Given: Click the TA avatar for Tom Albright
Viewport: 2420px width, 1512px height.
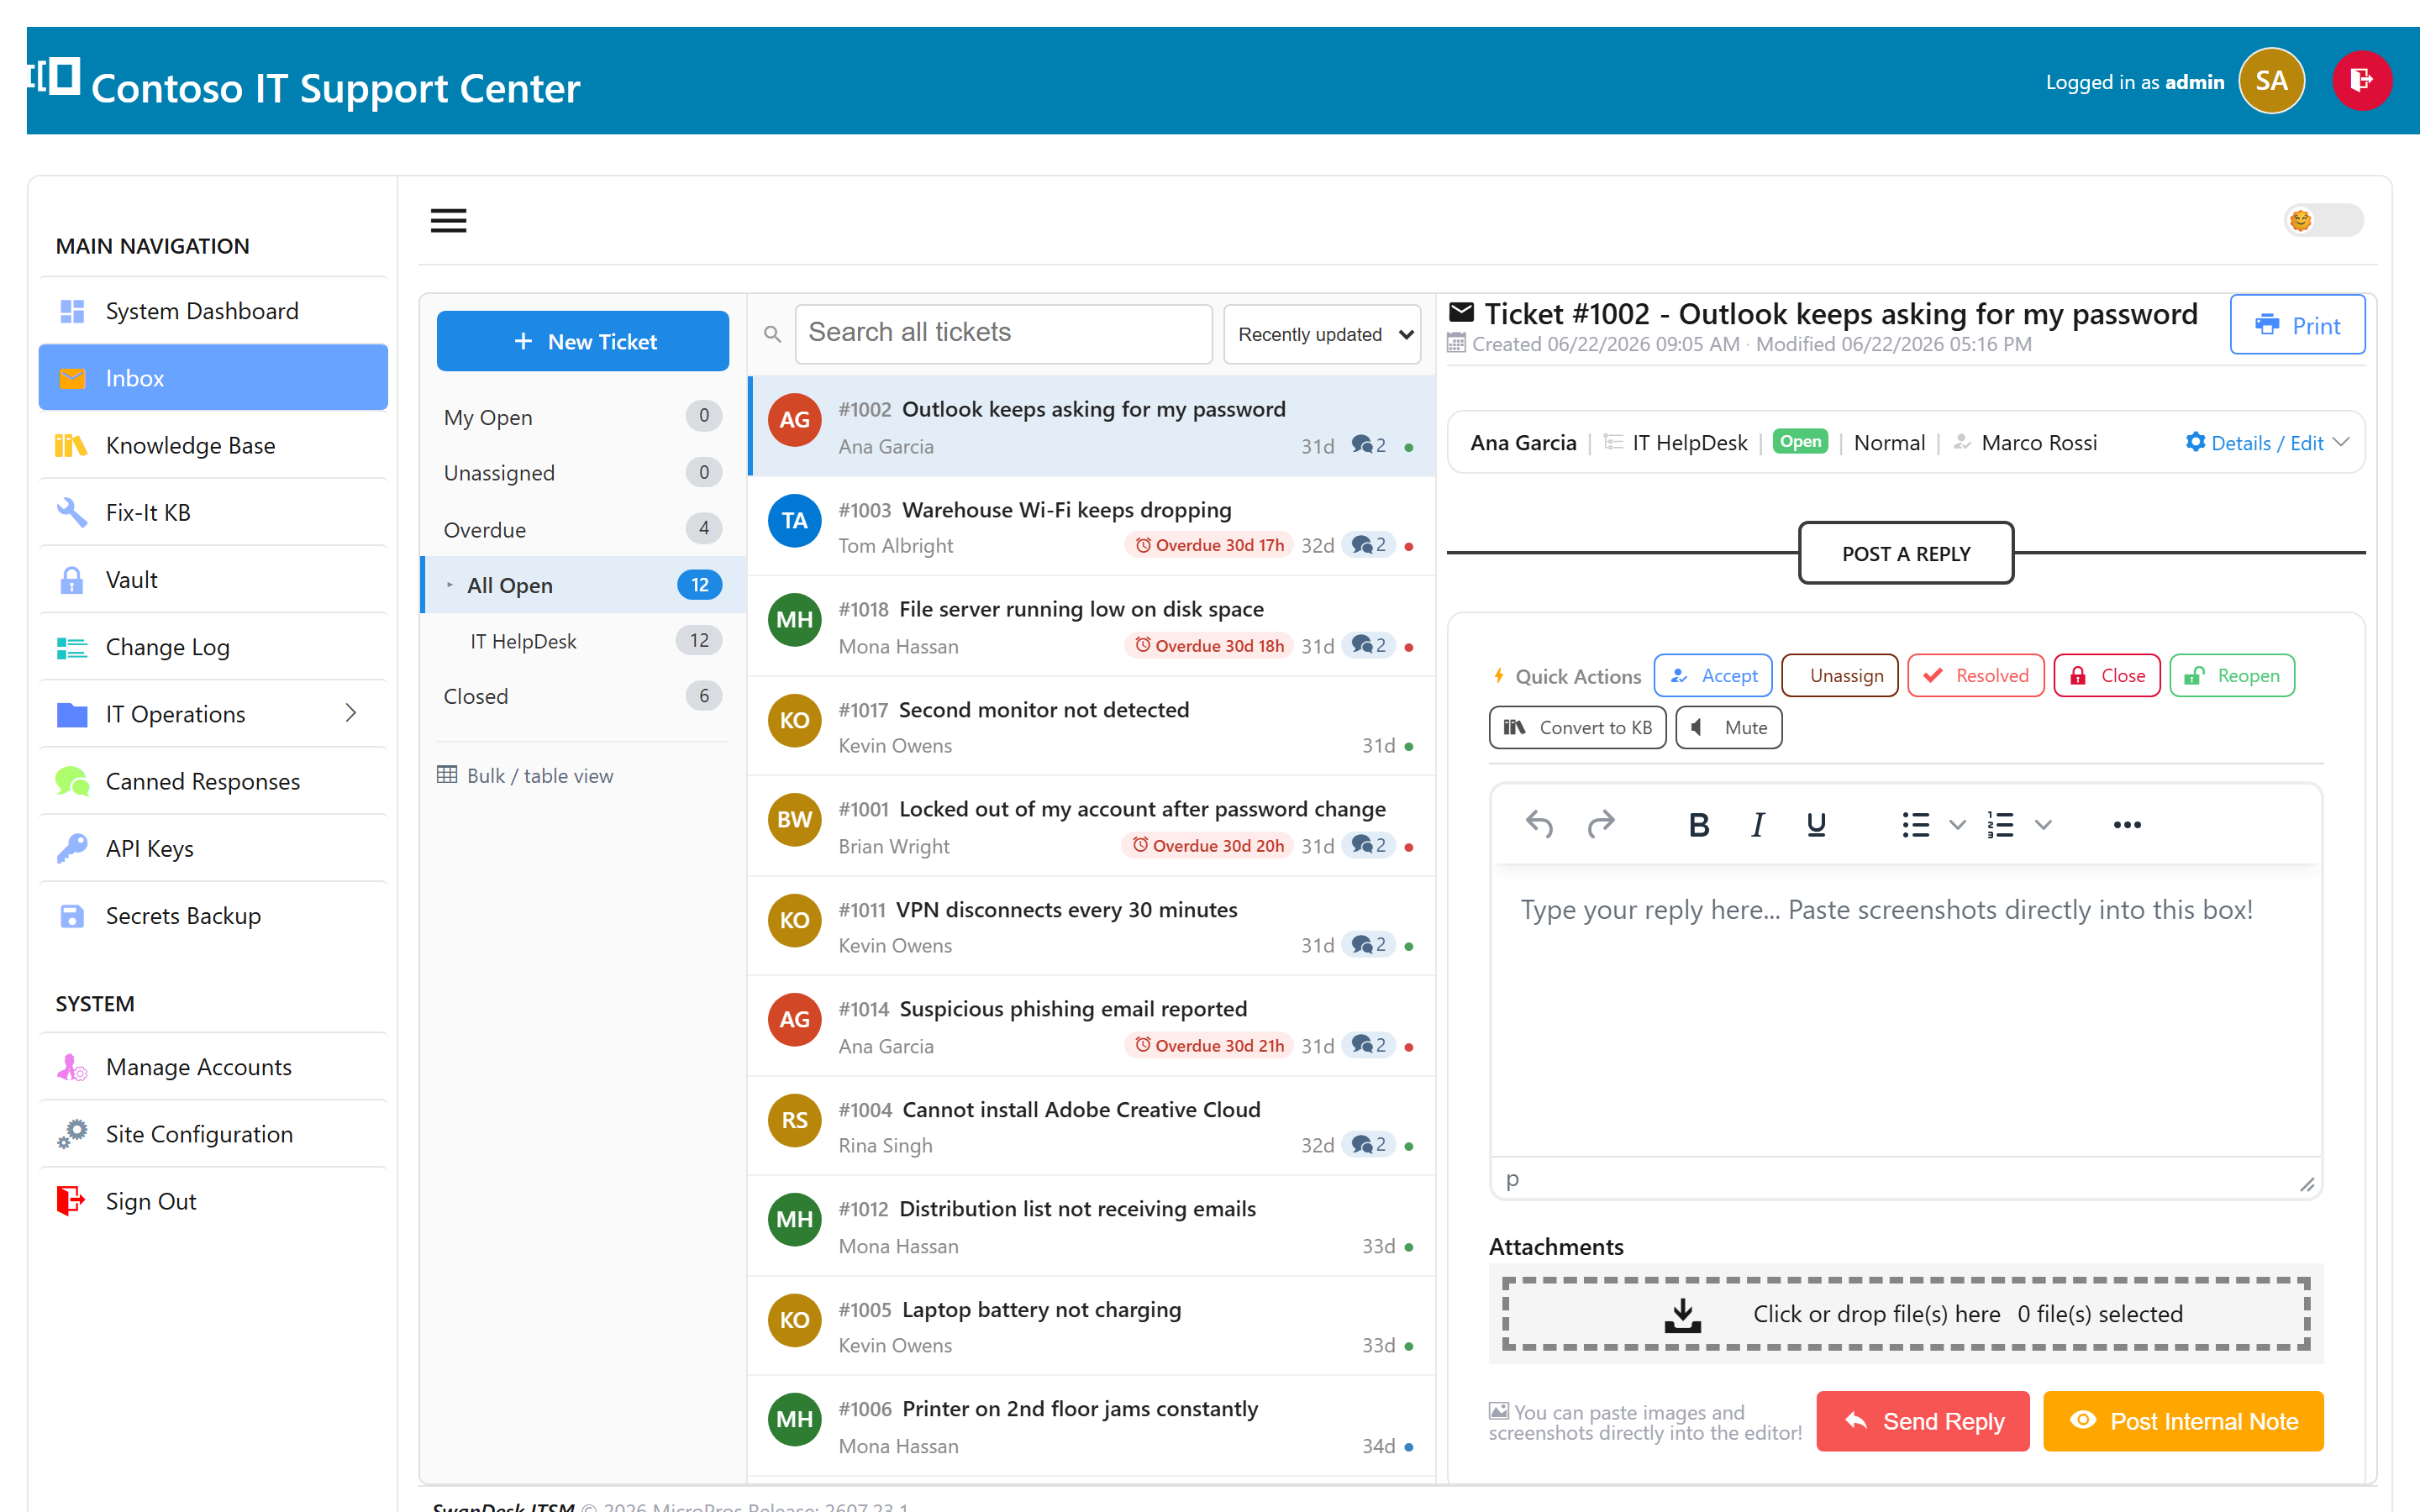Looking at the screenshot, I should (794, 520).
